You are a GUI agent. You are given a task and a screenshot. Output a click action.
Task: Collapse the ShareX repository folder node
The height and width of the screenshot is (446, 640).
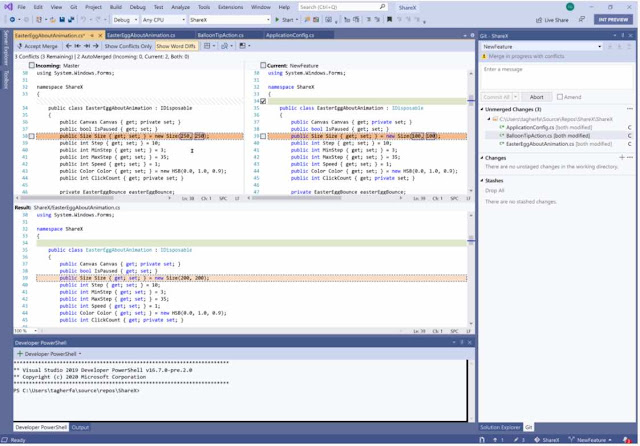[x=489, y=119]
